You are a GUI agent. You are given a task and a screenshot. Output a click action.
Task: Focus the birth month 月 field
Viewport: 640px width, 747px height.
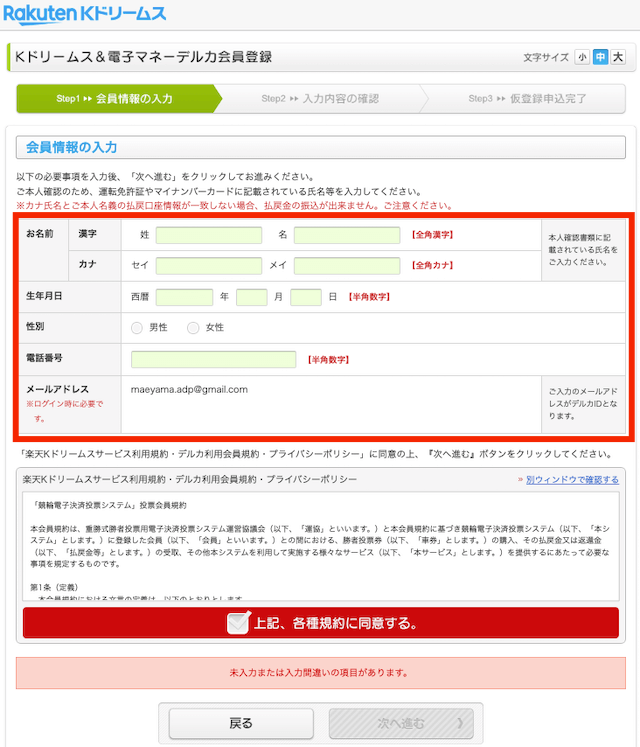point(252,297)
